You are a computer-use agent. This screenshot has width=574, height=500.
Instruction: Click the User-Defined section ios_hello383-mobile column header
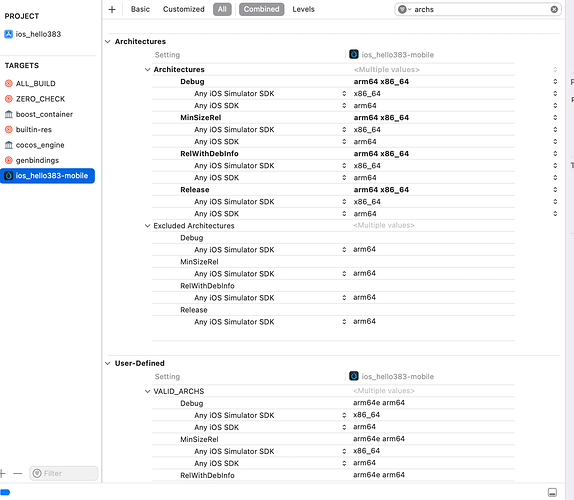(391, 376)
